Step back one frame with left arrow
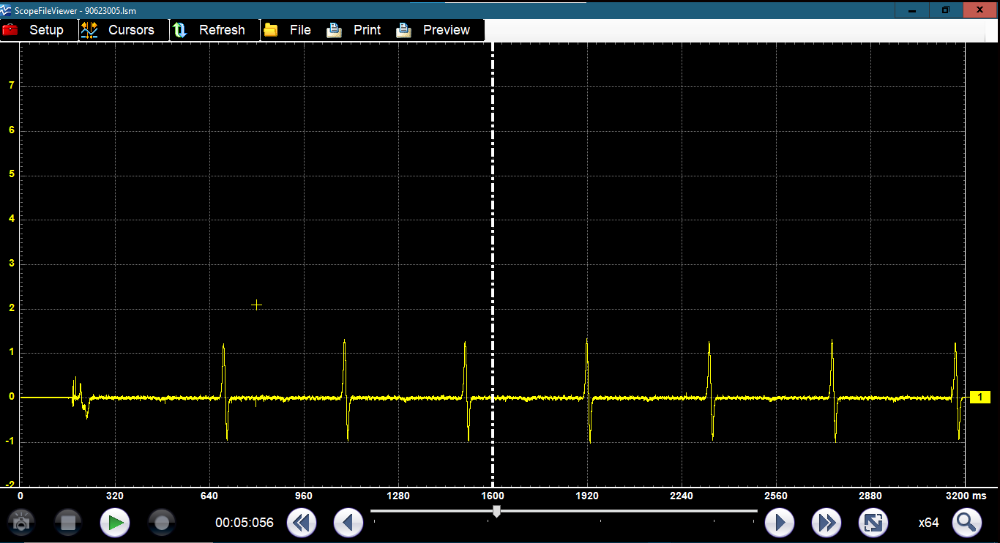Image resolution: width=1000 pixels, height=543 pixels. tap(348, 522)
